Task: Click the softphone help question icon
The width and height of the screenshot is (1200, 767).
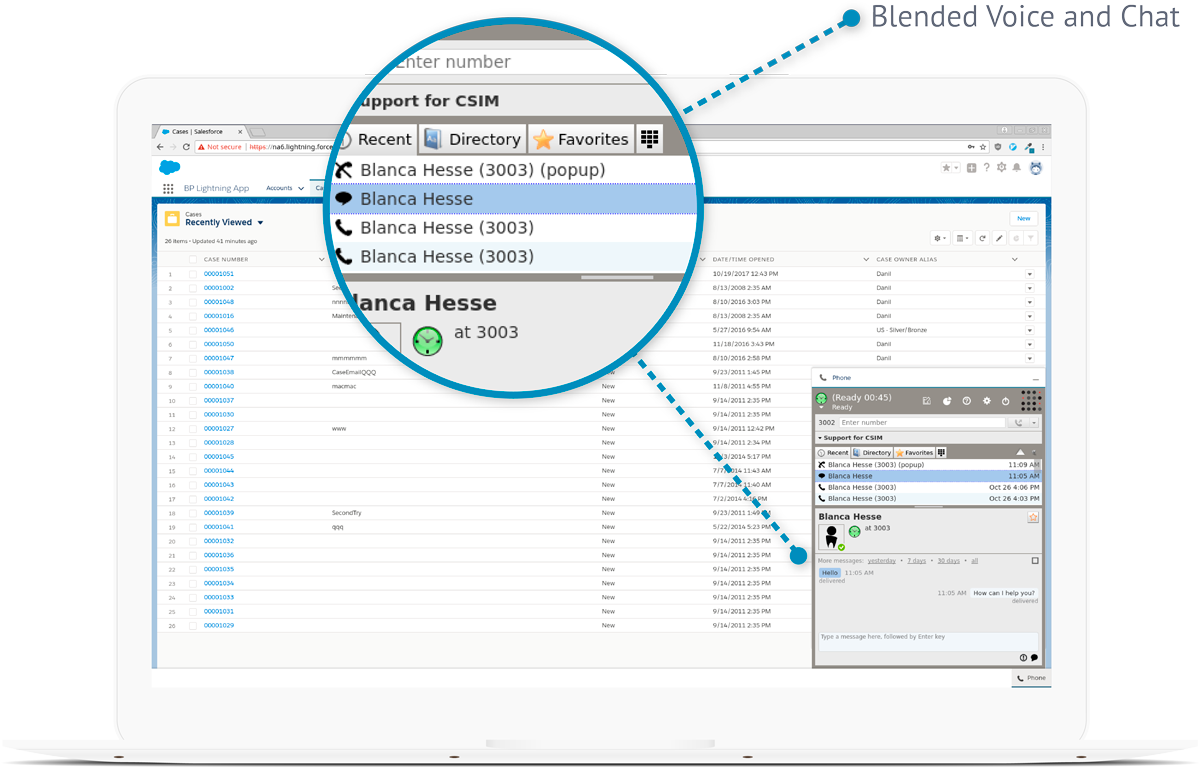Action: pos(967,401)
